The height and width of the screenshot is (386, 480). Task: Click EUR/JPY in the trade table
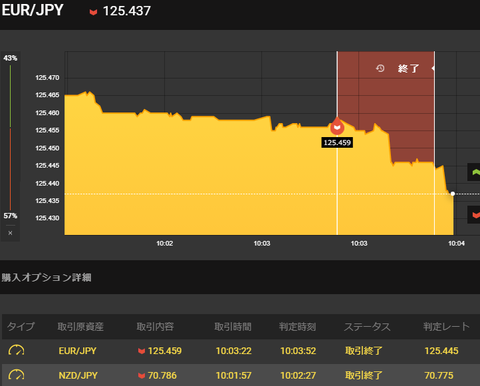pos(77,351)
